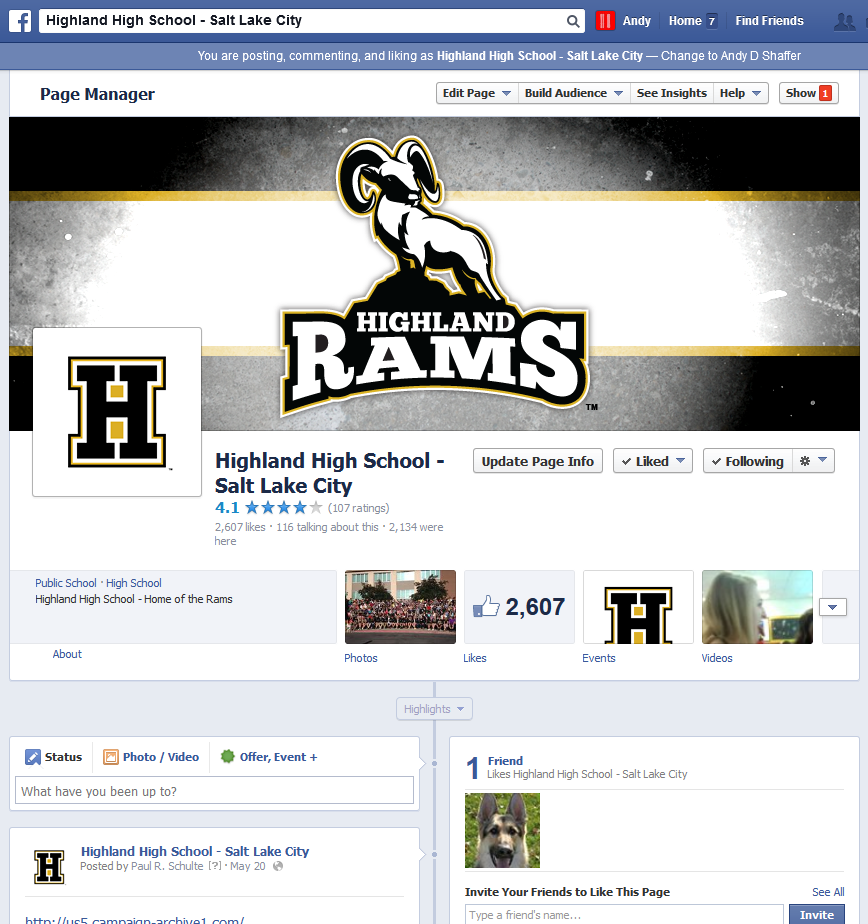This screenshot has height=924, width=868.
Task: Open the About link
Action: pos(67,654)
